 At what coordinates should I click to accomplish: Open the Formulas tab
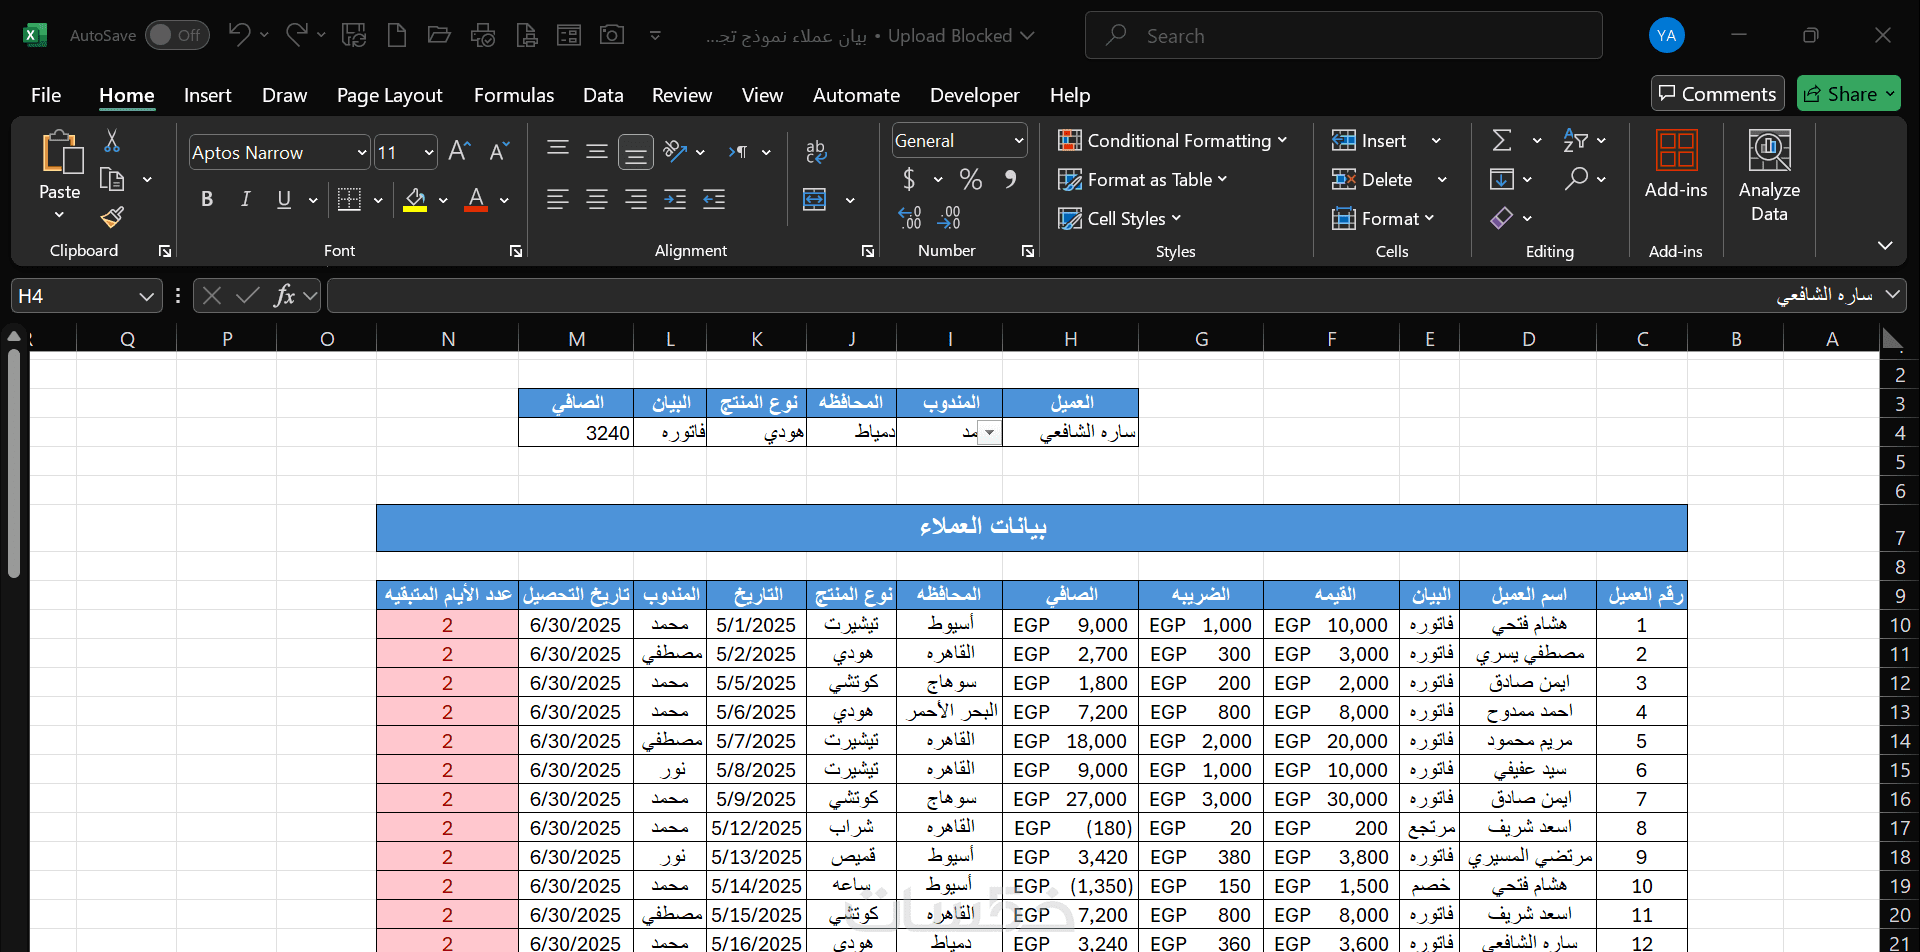pos(513,95)
